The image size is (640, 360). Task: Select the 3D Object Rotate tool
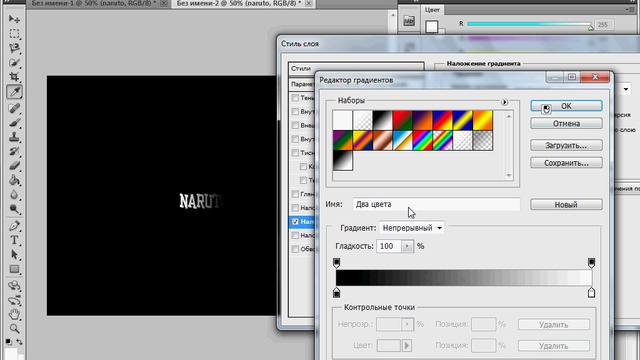14,285
